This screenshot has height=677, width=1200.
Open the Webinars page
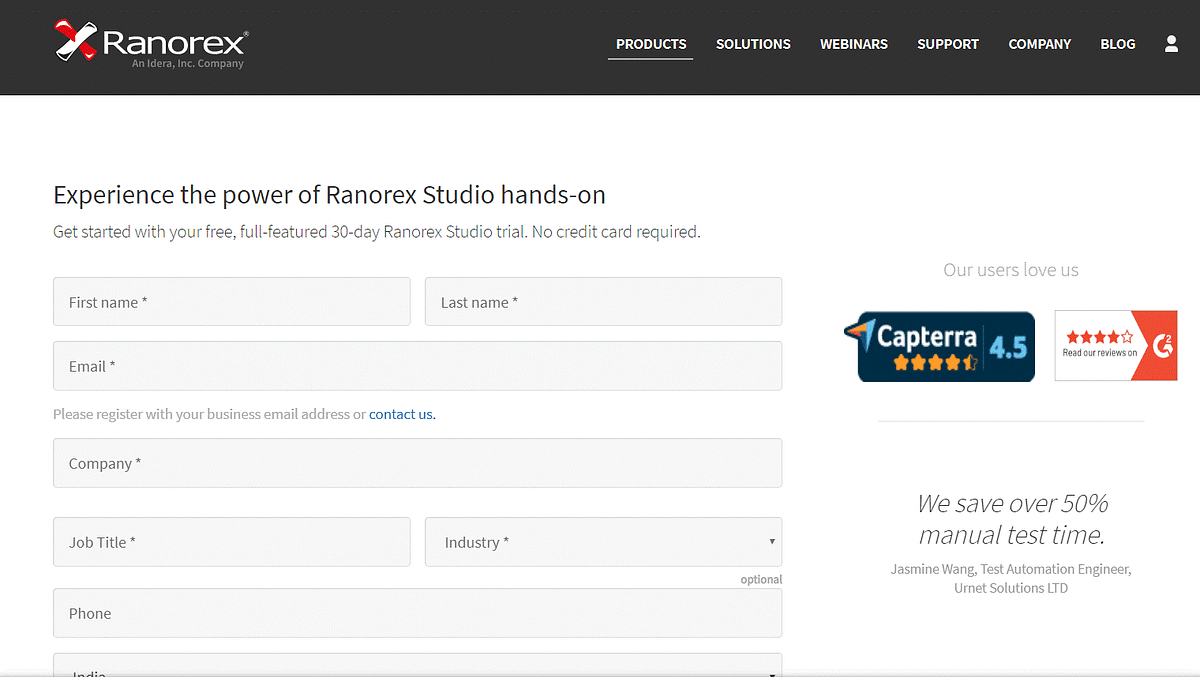tap(854, 44)
